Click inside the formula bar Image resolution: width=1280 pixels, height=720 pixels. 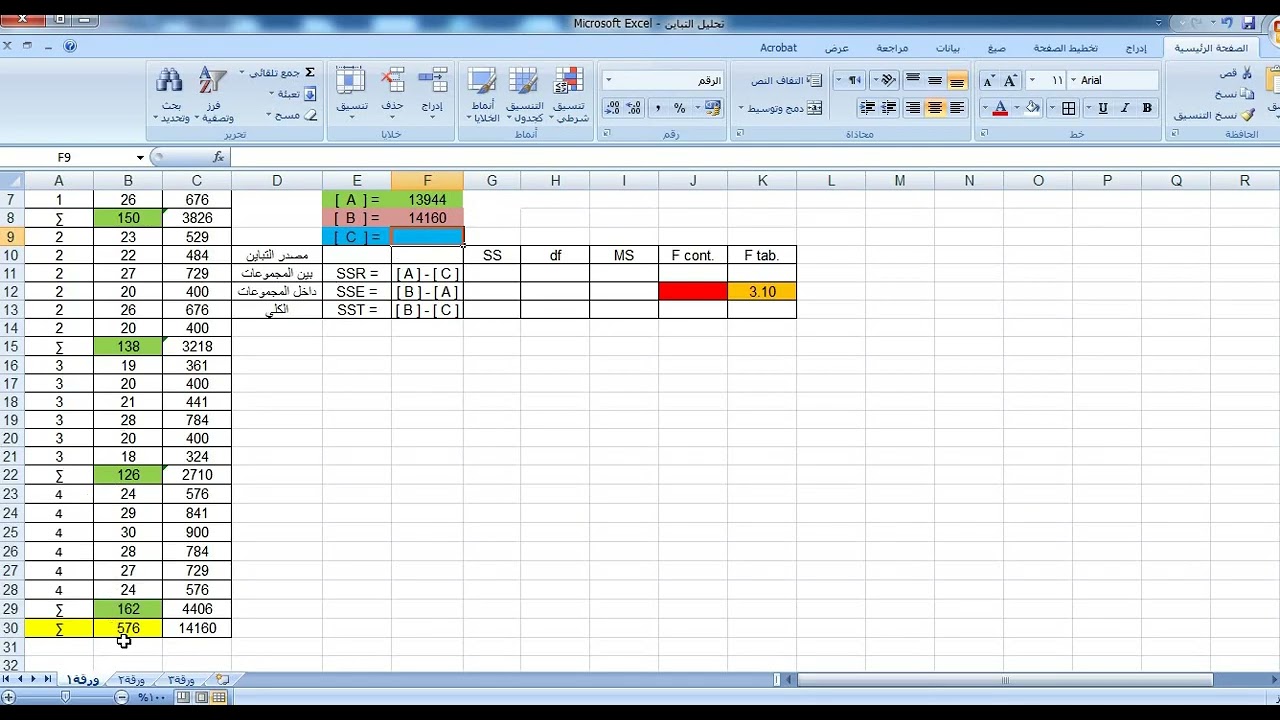pos(755,157)
